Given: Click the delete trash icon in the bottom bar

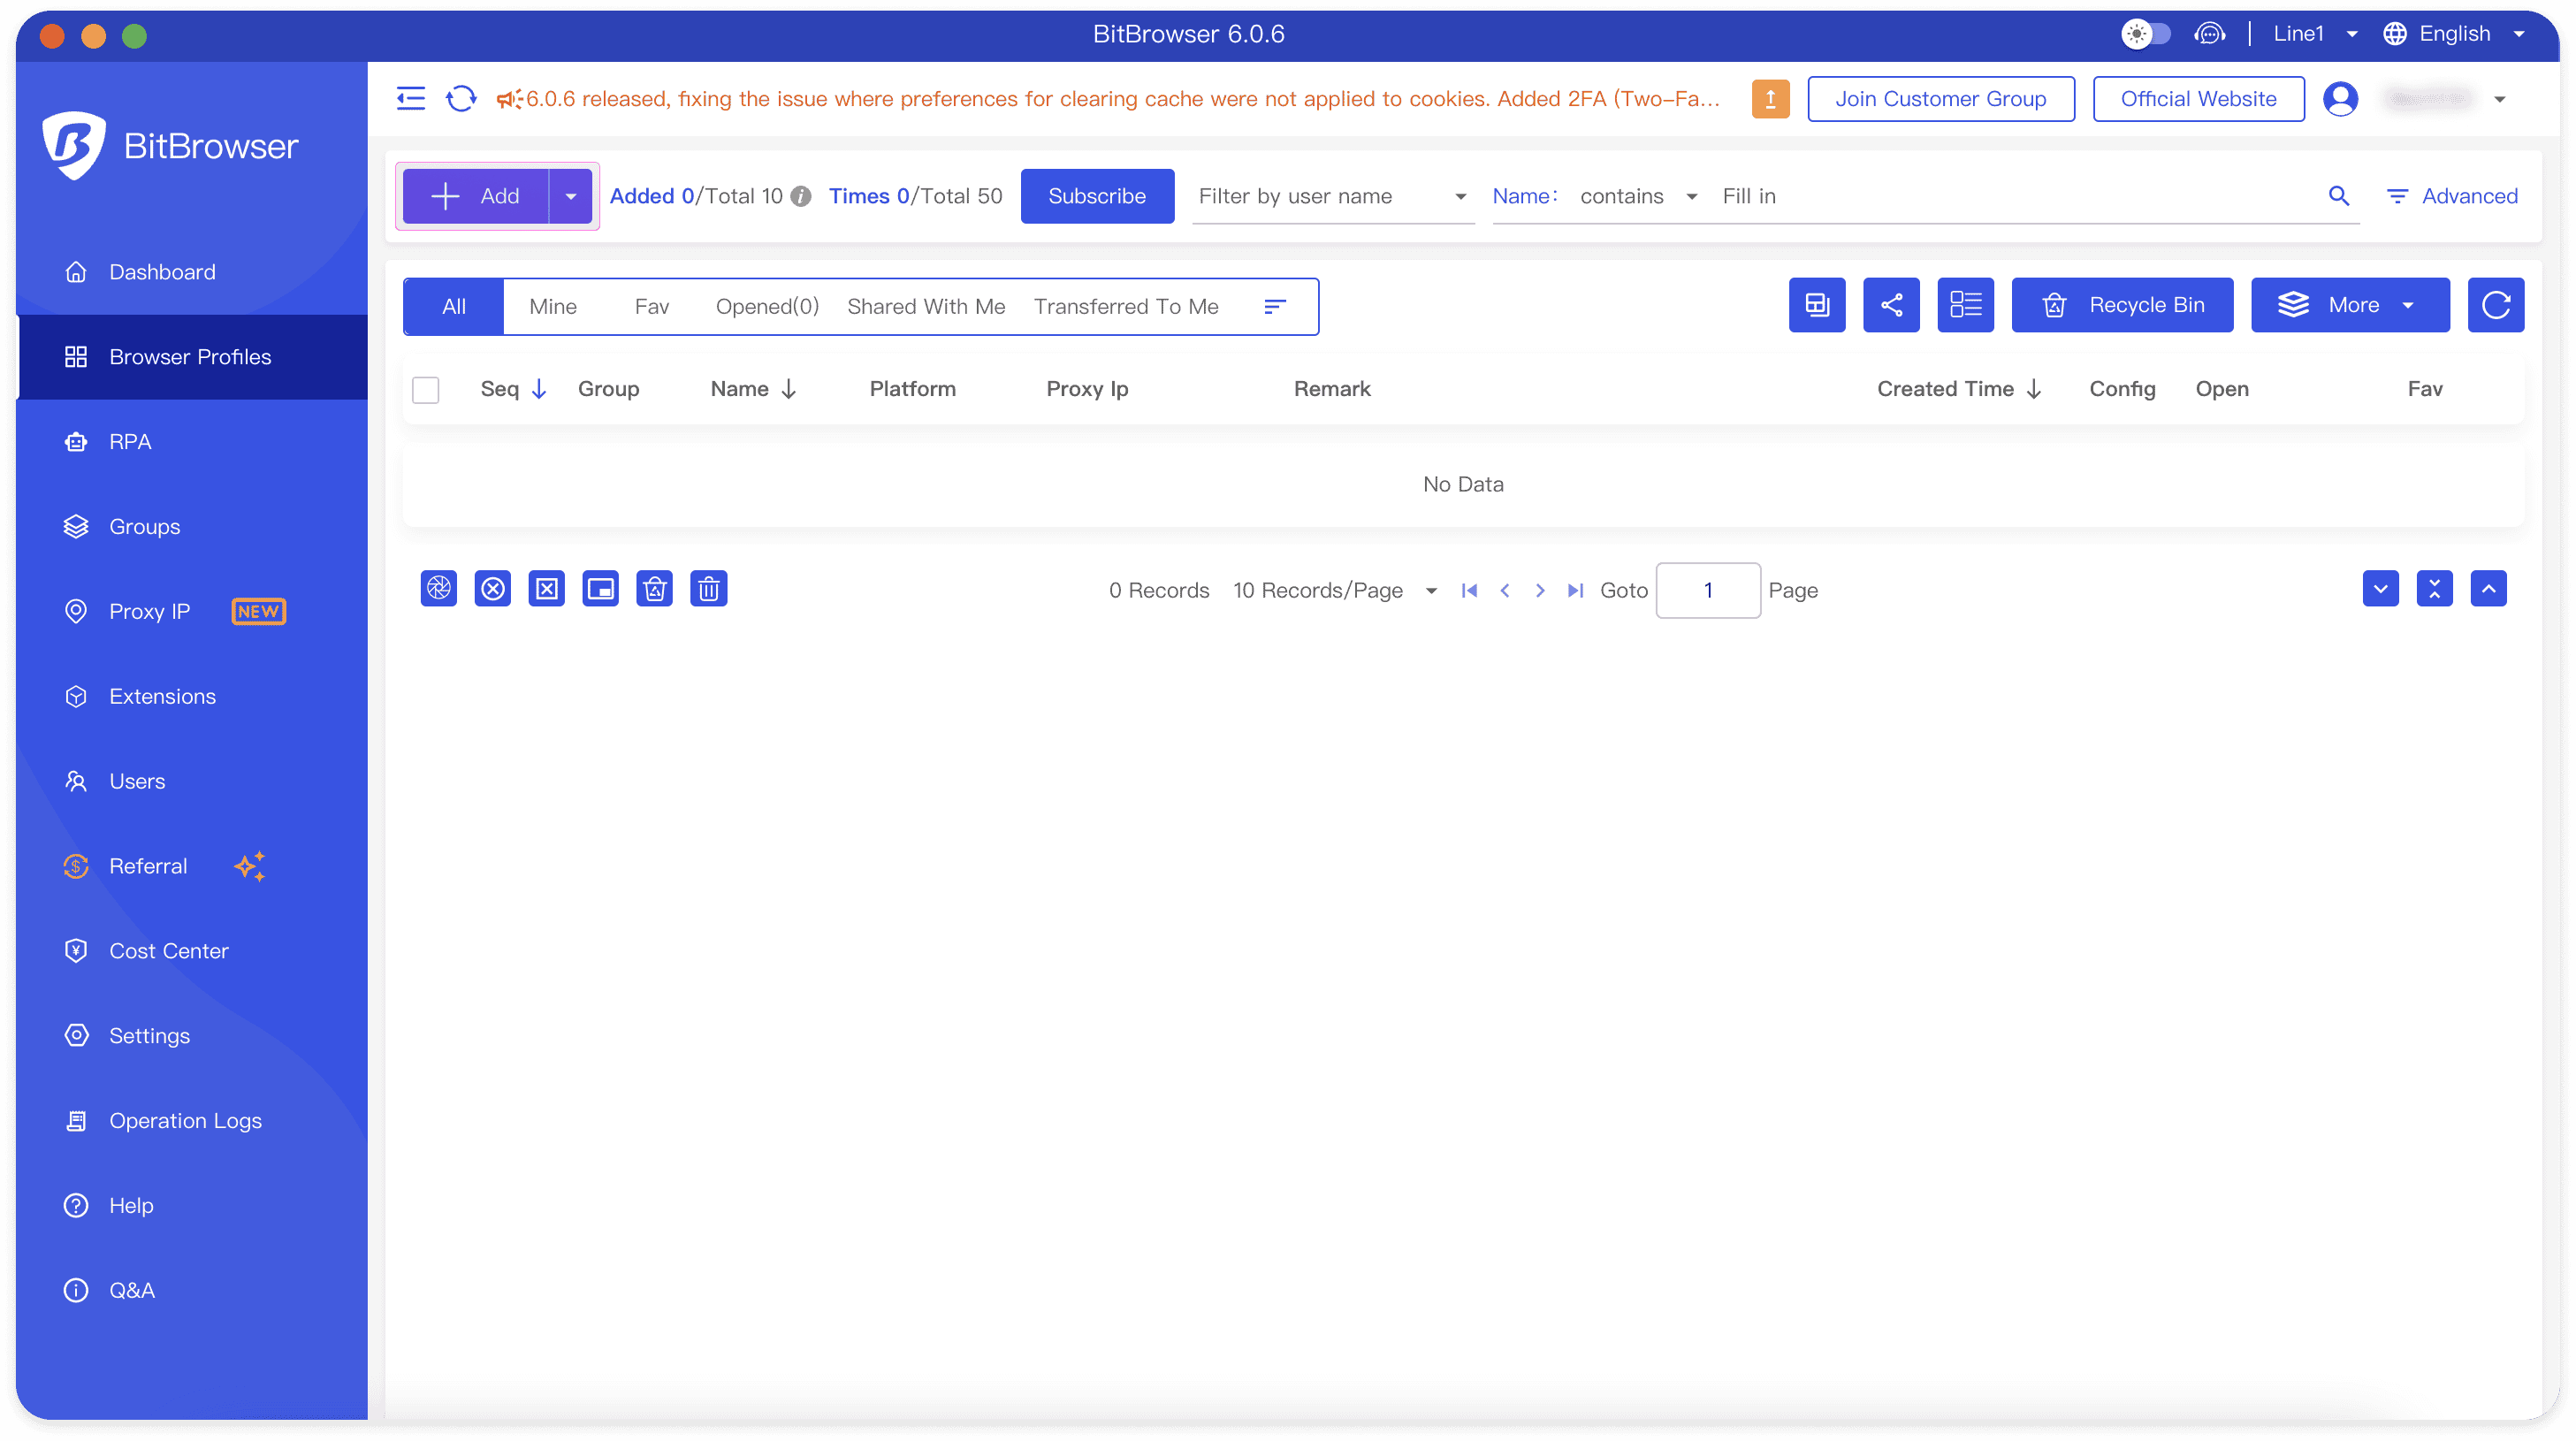Looking at the screenshot, I should pos(709,589).
